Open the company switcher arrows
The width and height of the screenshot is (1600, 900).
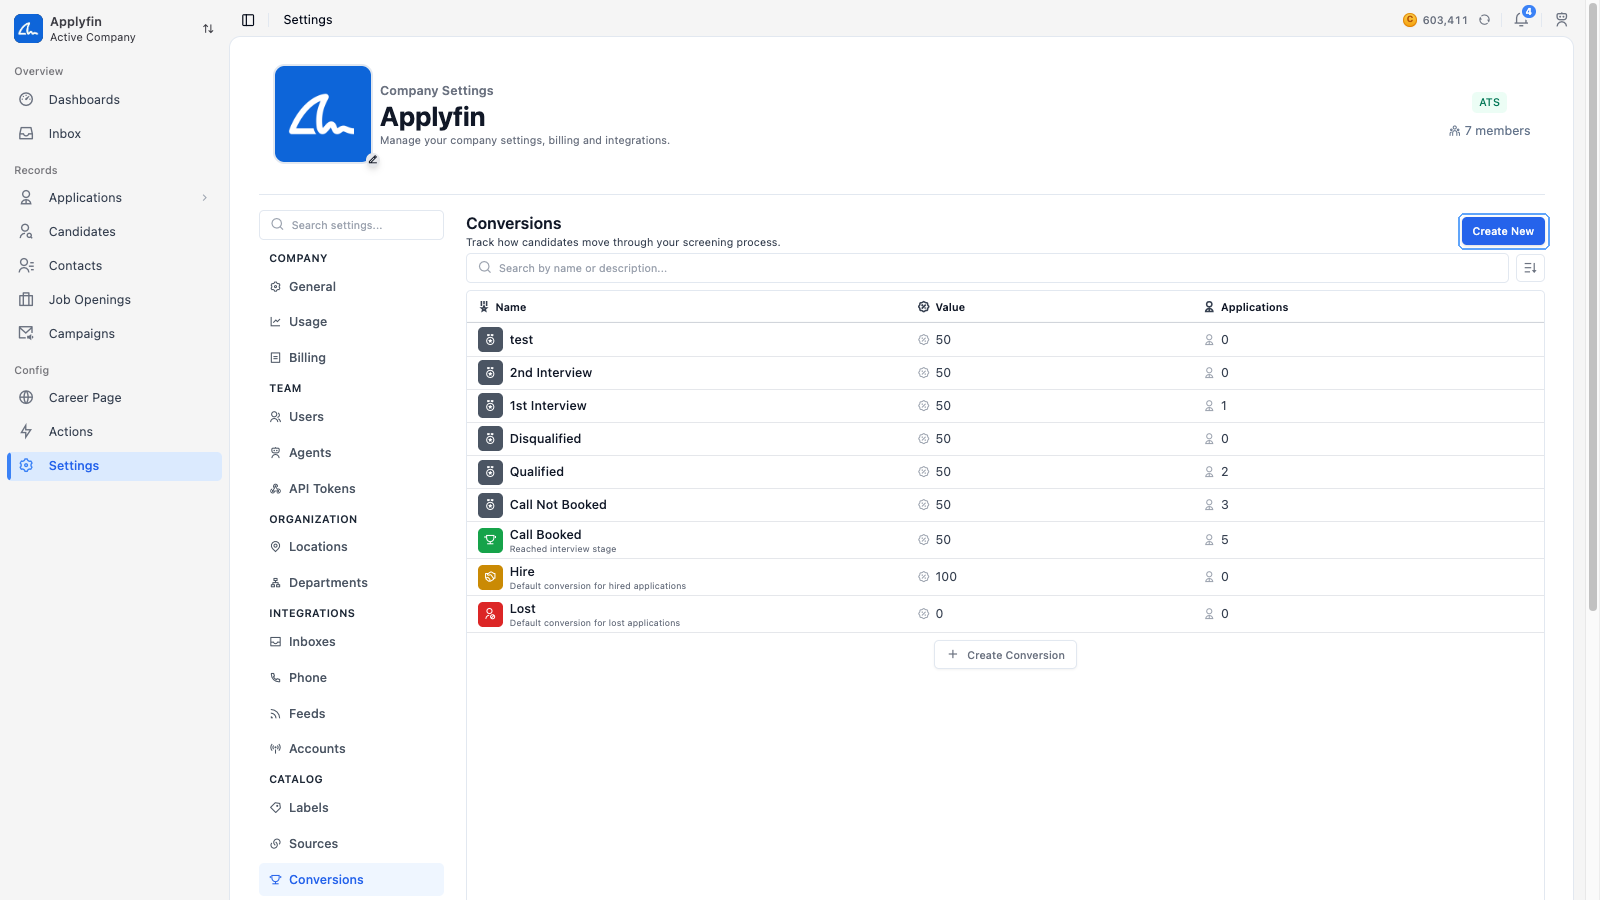coord(208,29)
